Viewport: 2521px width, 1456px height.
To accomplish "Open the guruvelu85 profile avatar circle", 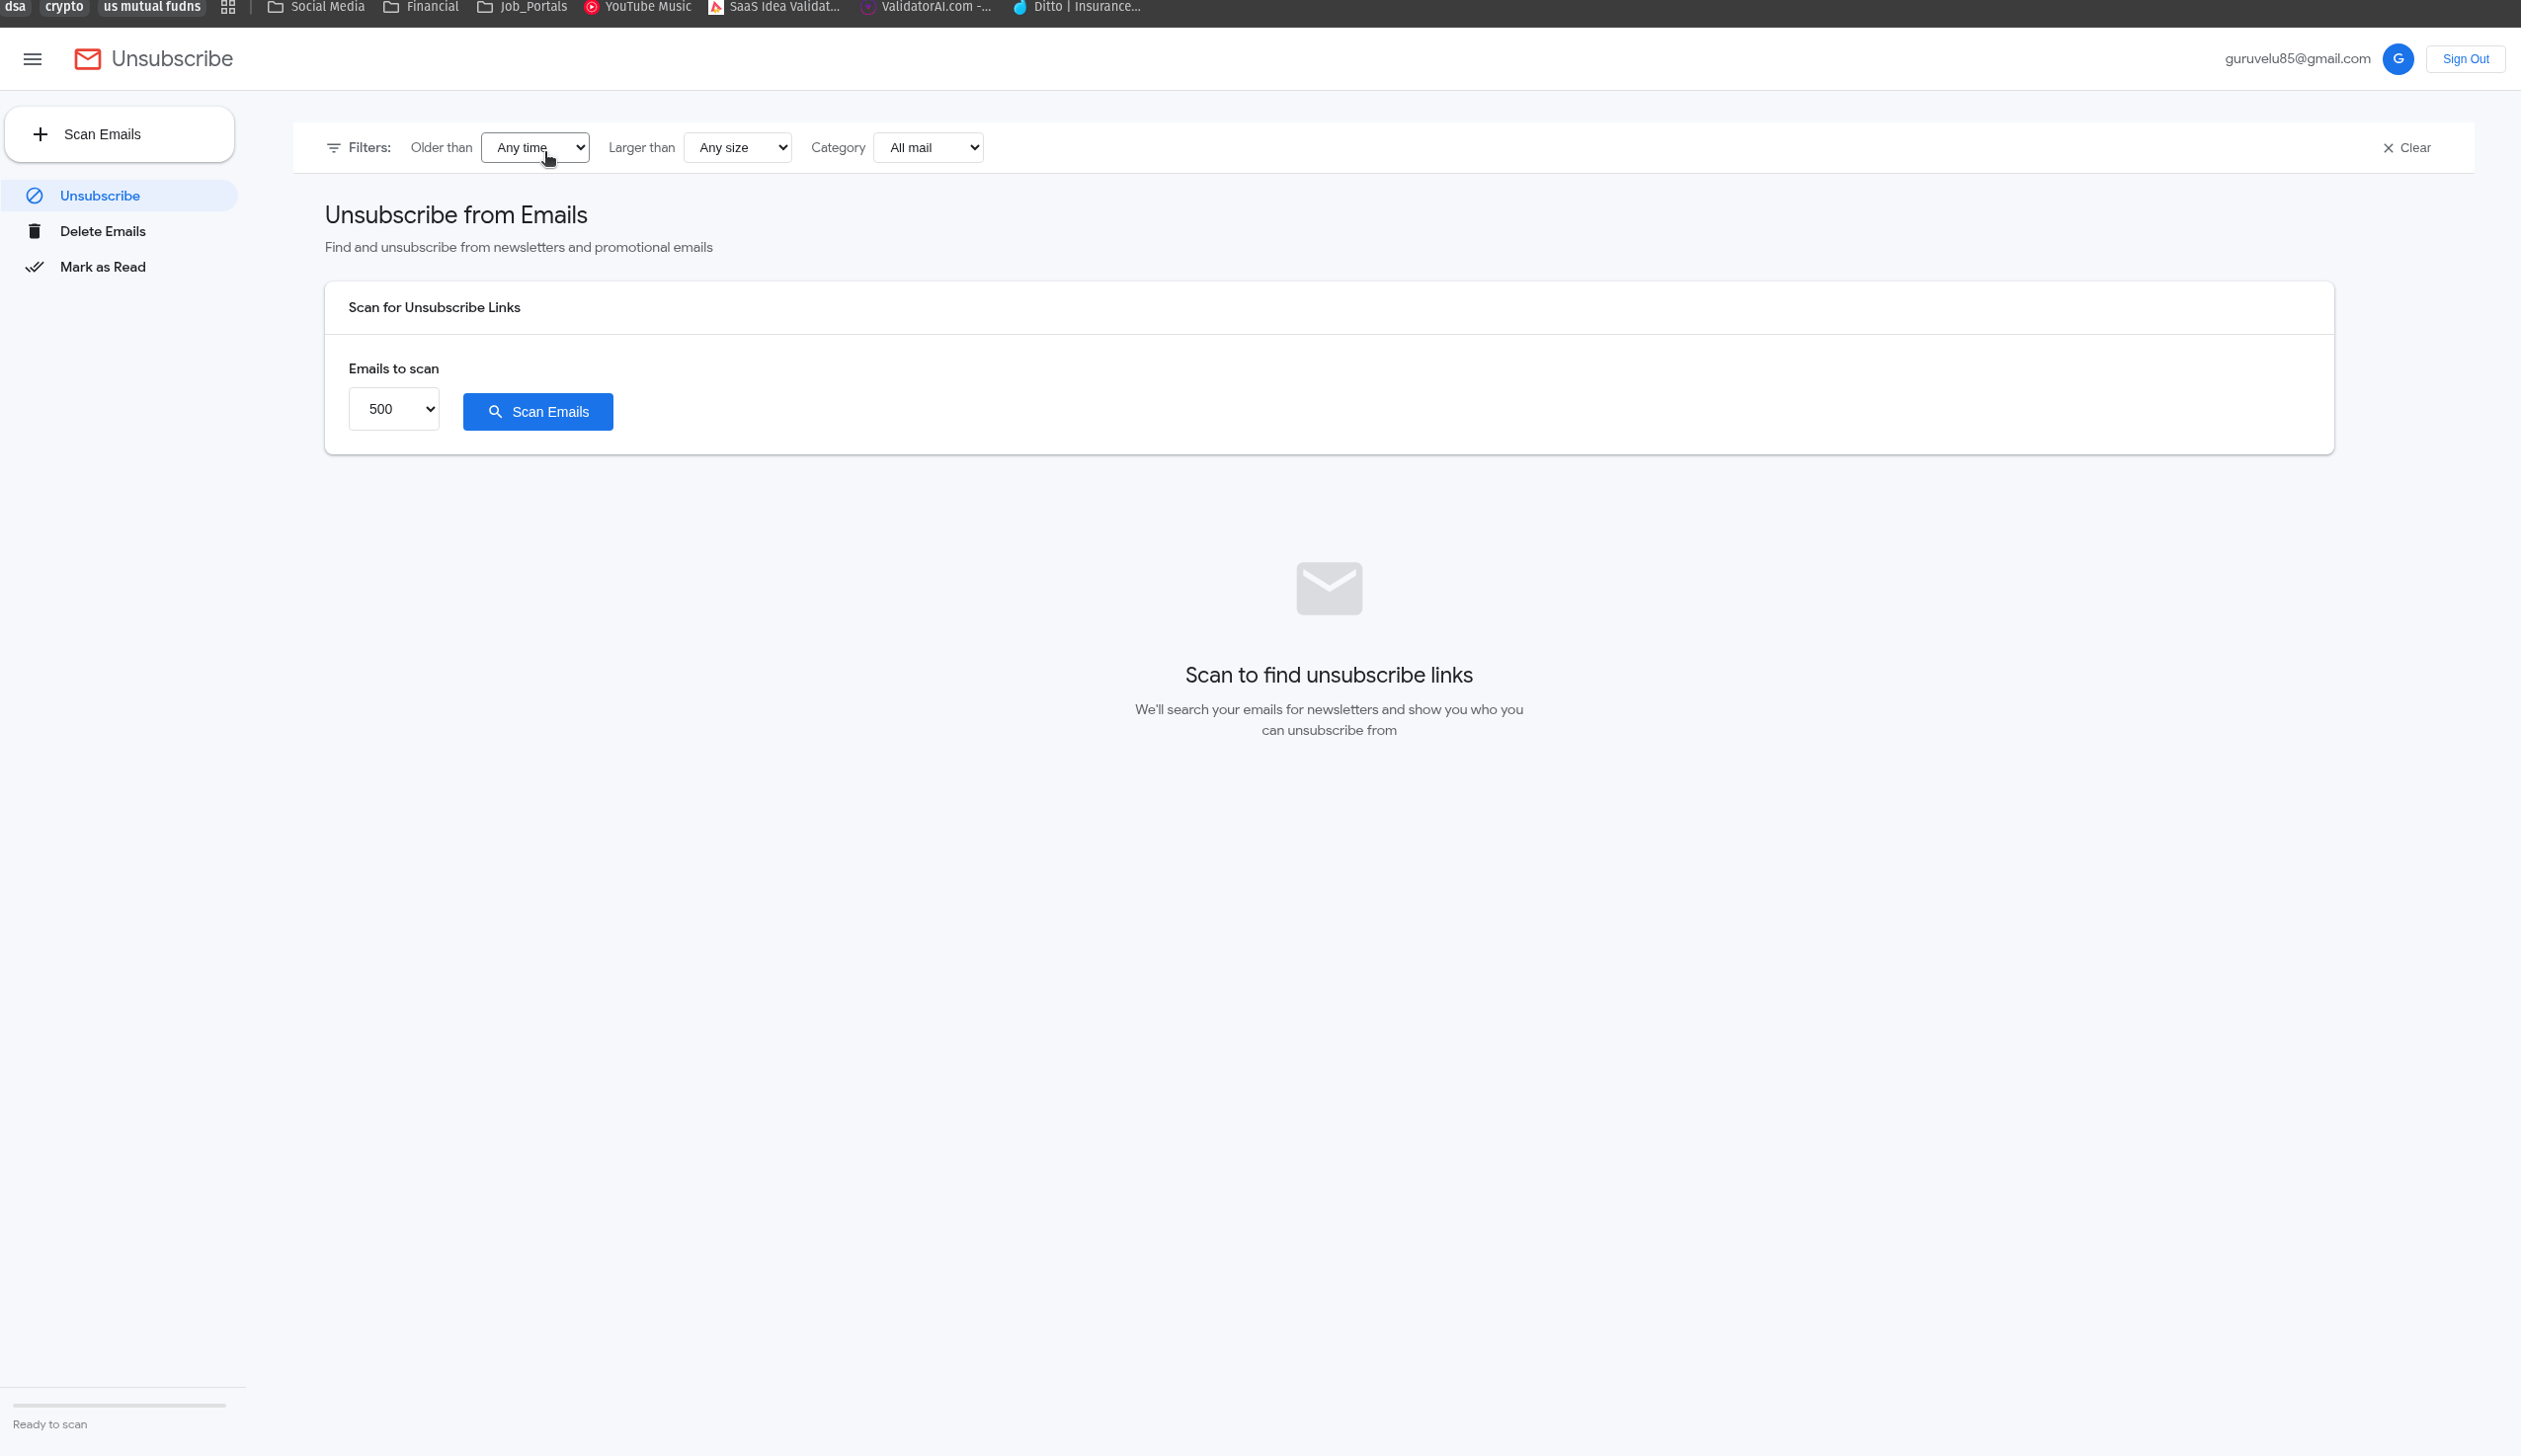I will [2398, 58].
